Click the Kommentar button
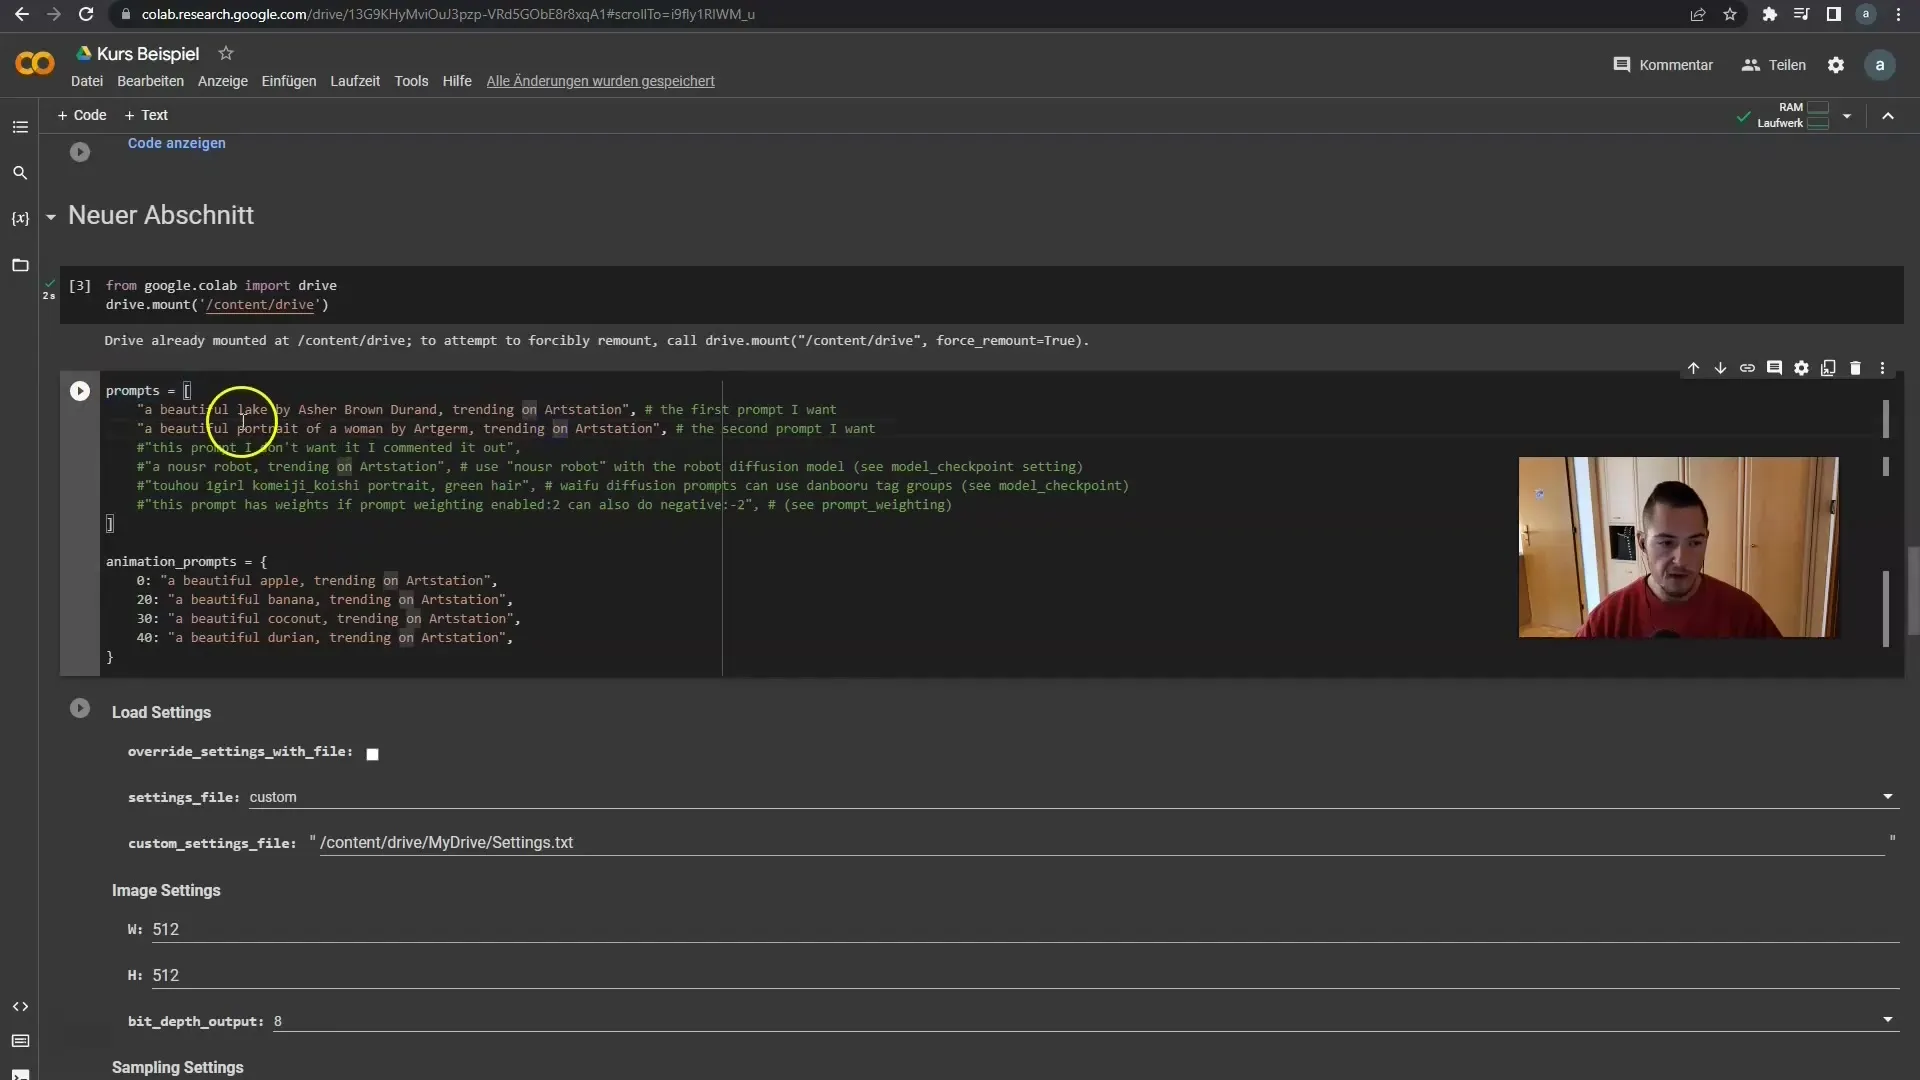 pyautogui.click(x=1663, y=65)
